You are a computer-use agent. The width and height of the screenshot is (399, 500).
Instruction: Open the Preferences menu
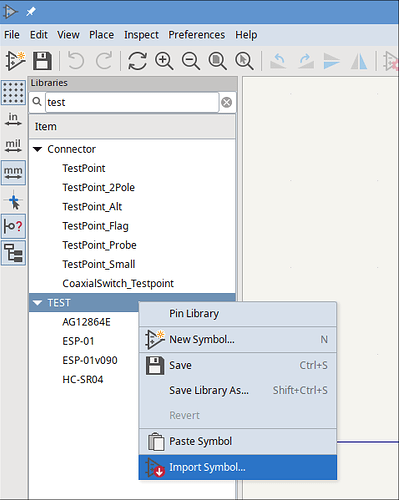point(197,35)
